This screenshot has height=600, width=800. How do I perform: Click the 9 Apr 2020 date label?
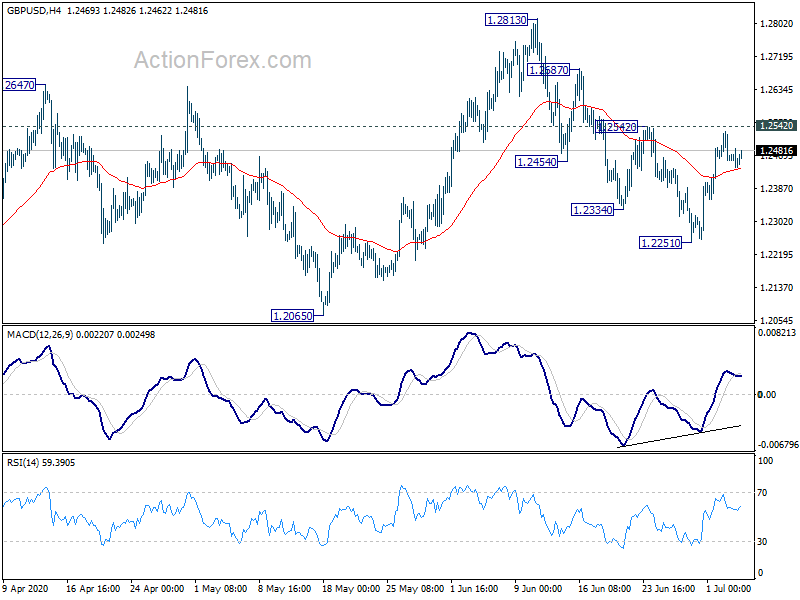coord(26,588)
